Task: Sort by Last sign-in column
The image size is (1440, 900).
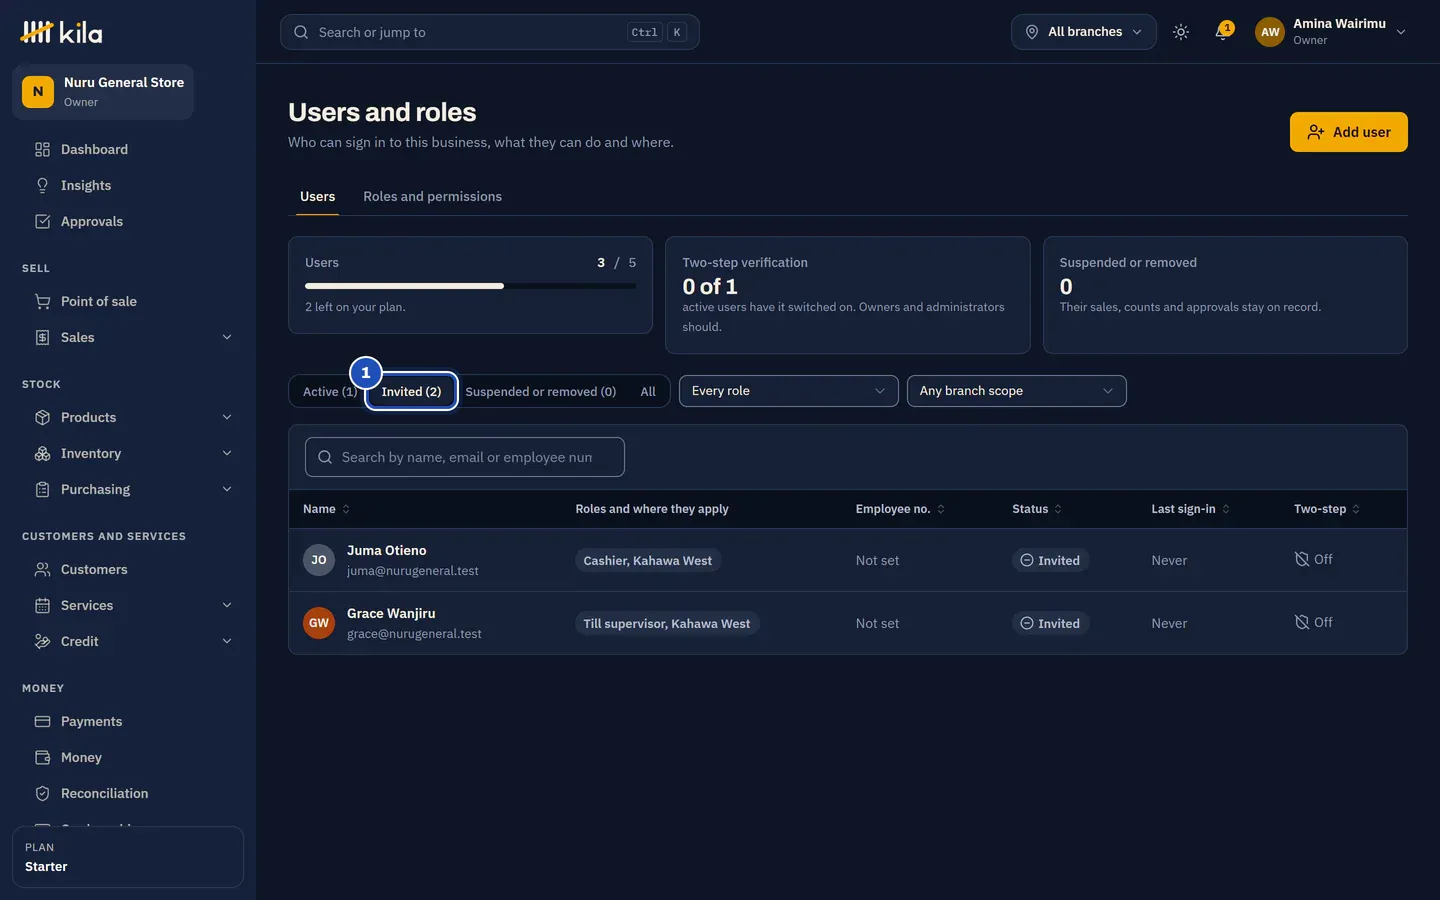Action: (1190, 509)
